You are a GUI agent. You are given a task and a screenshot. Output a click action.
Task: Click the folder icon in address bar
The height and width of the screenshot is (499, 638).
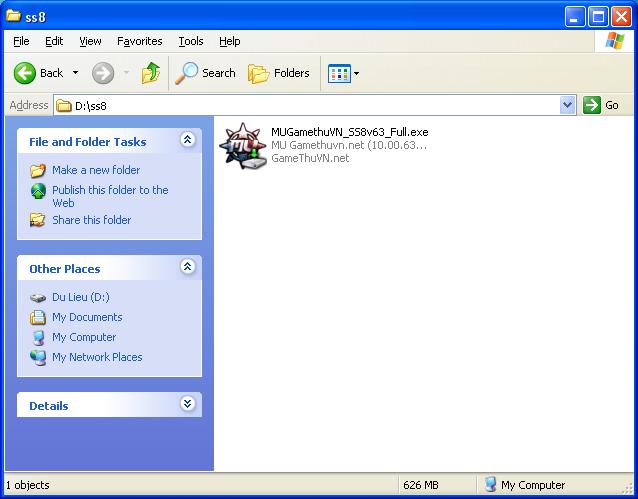pos(63,106)
